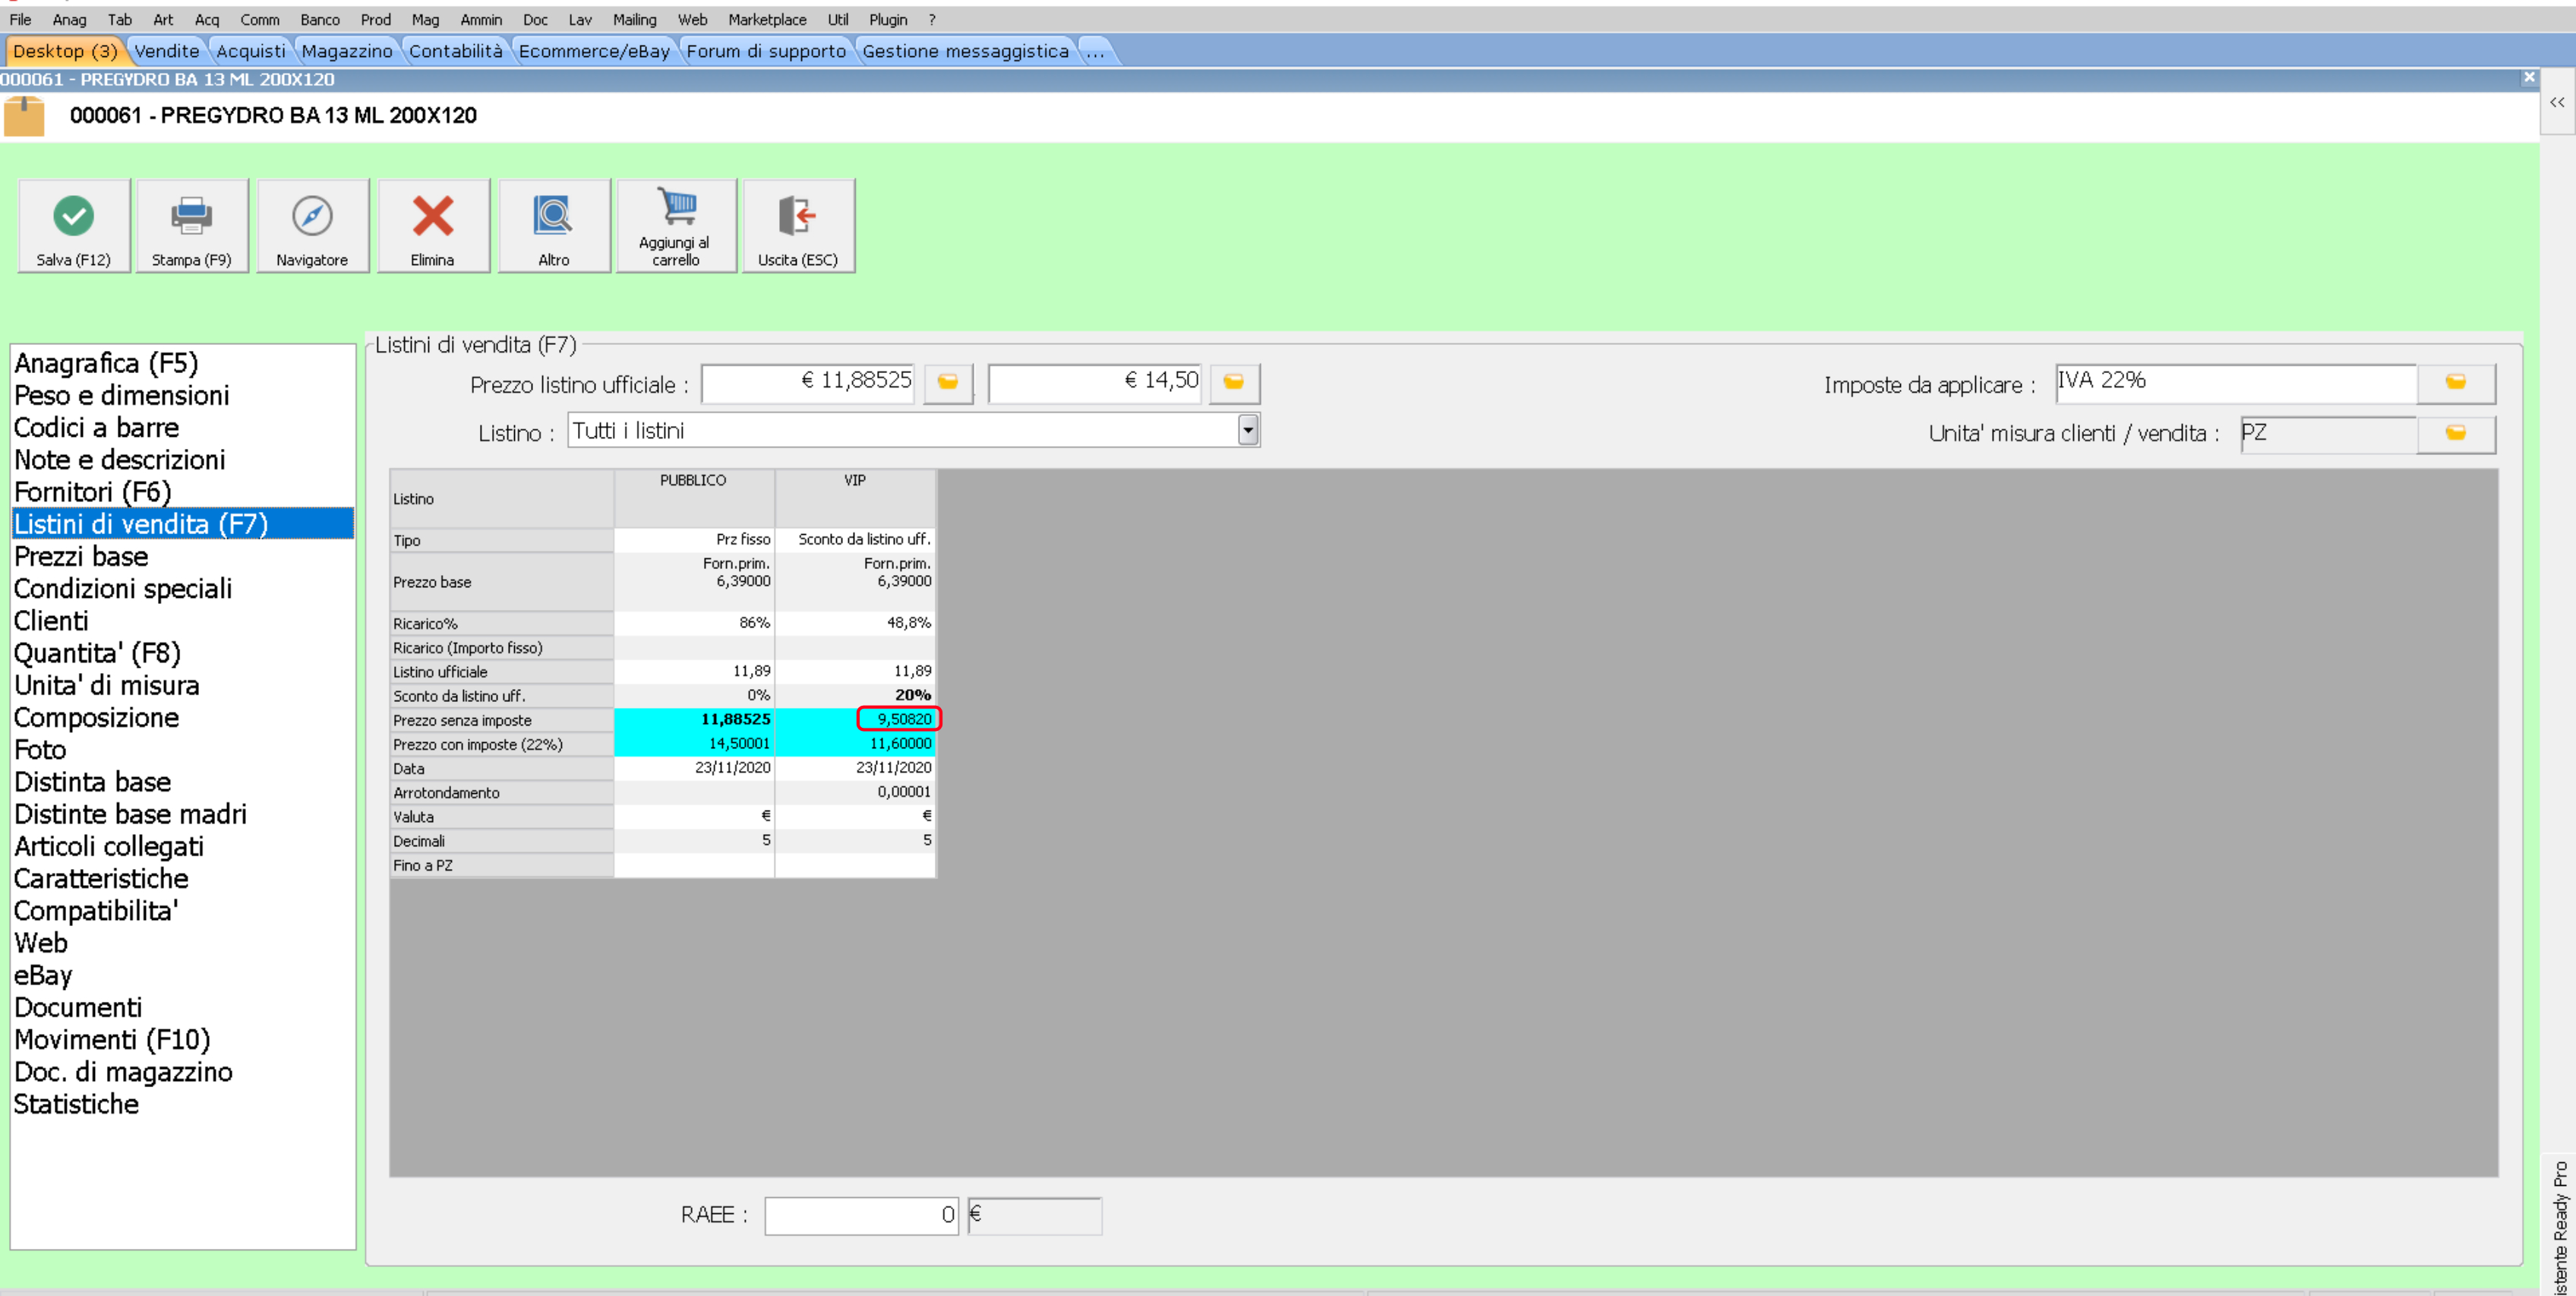Click the € 11,88525 official price field
The image size is (2576, 1296).
(x=808, y=383)
